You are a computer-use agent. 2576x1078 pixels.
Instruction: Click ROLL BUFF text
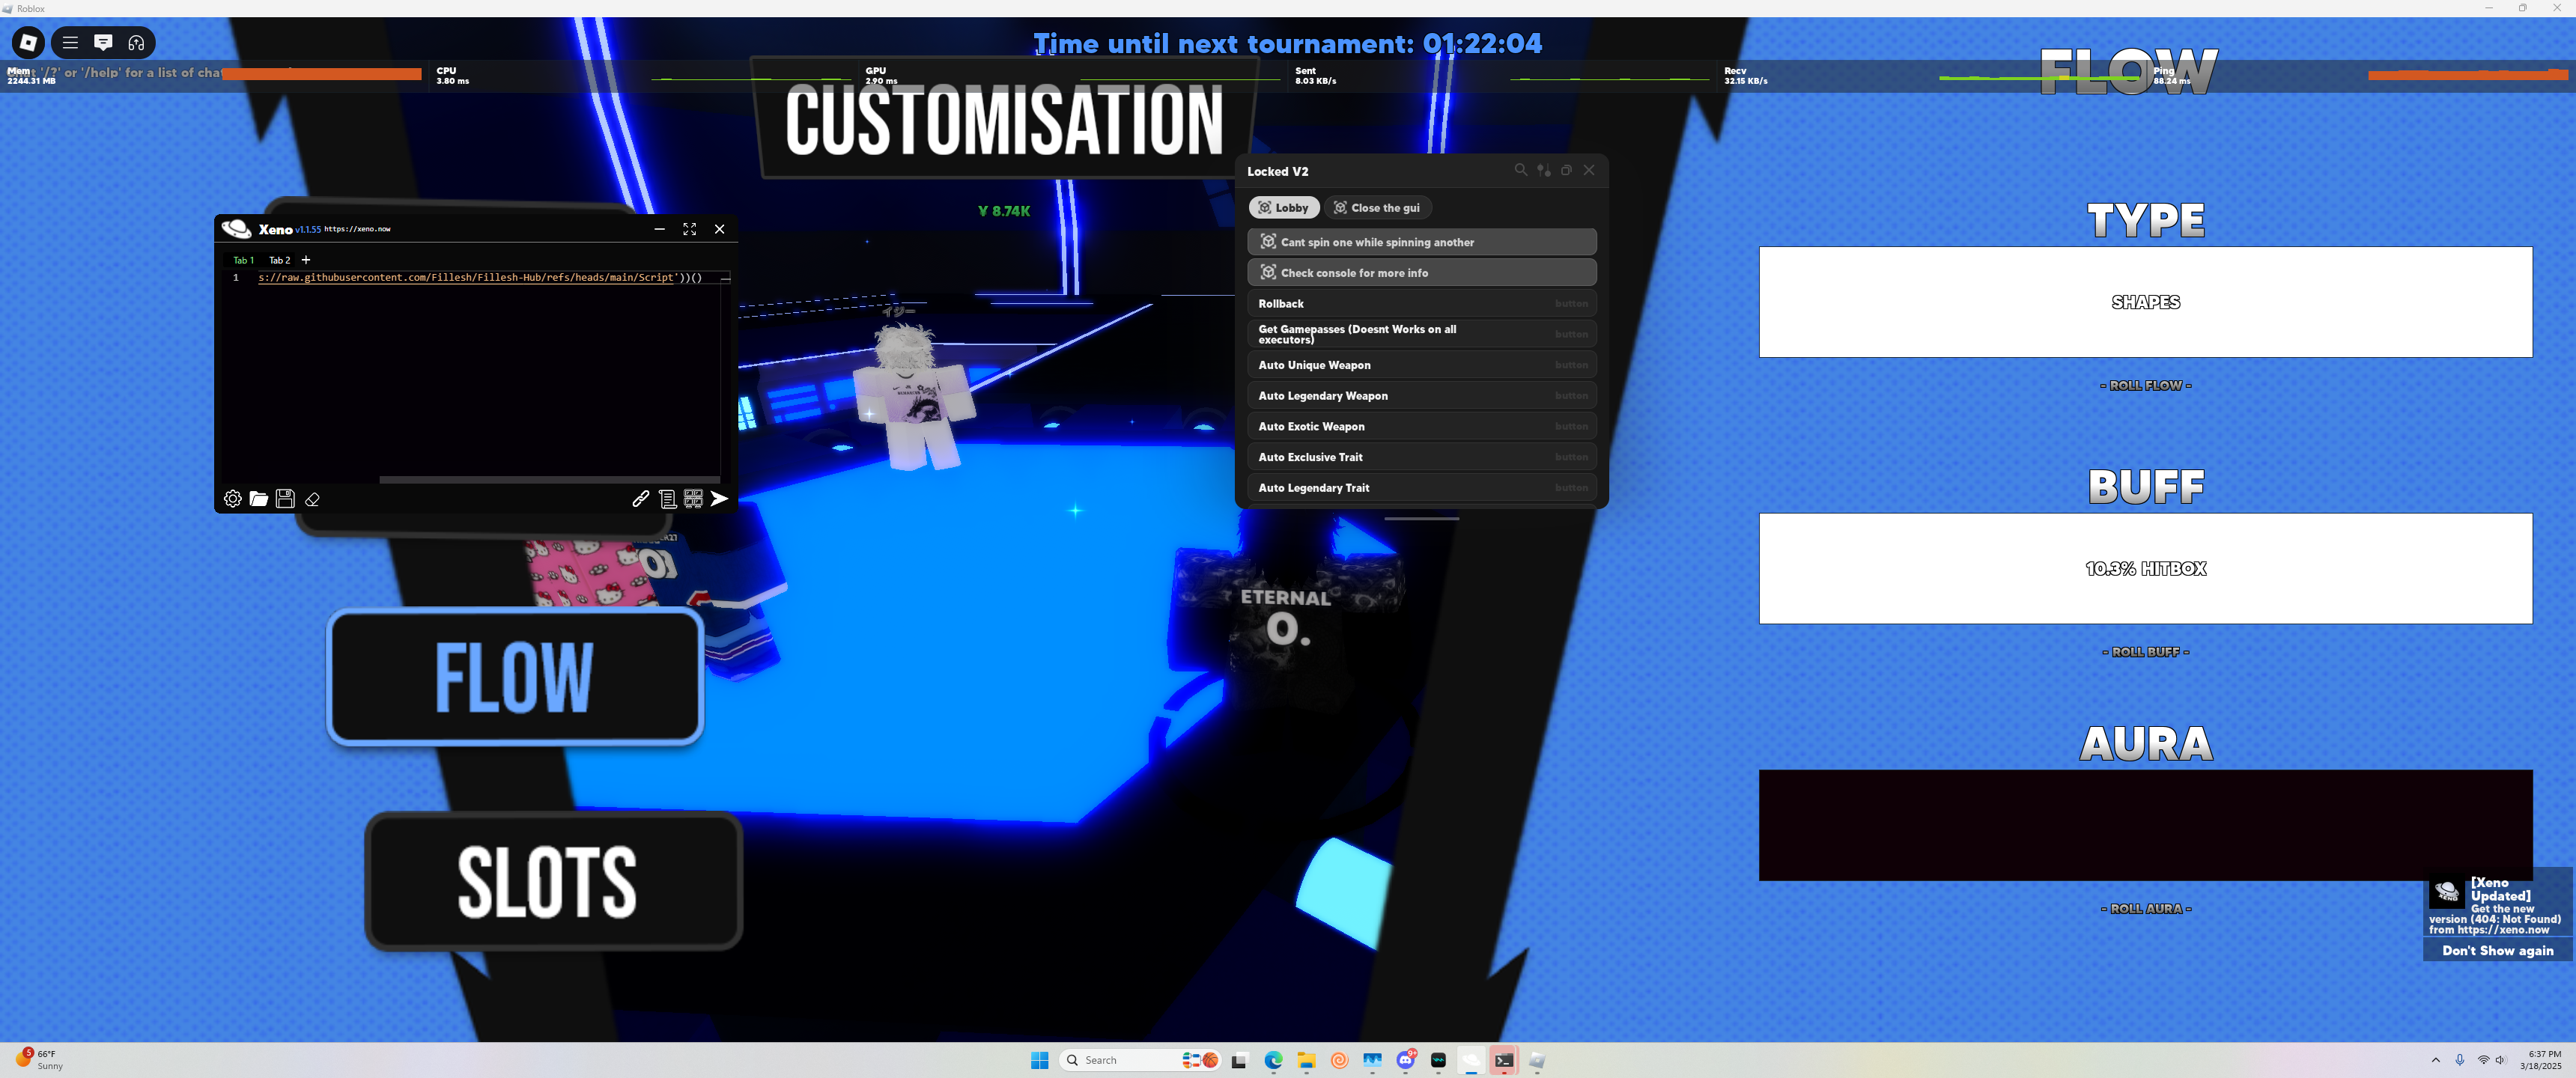(2145, 652)
